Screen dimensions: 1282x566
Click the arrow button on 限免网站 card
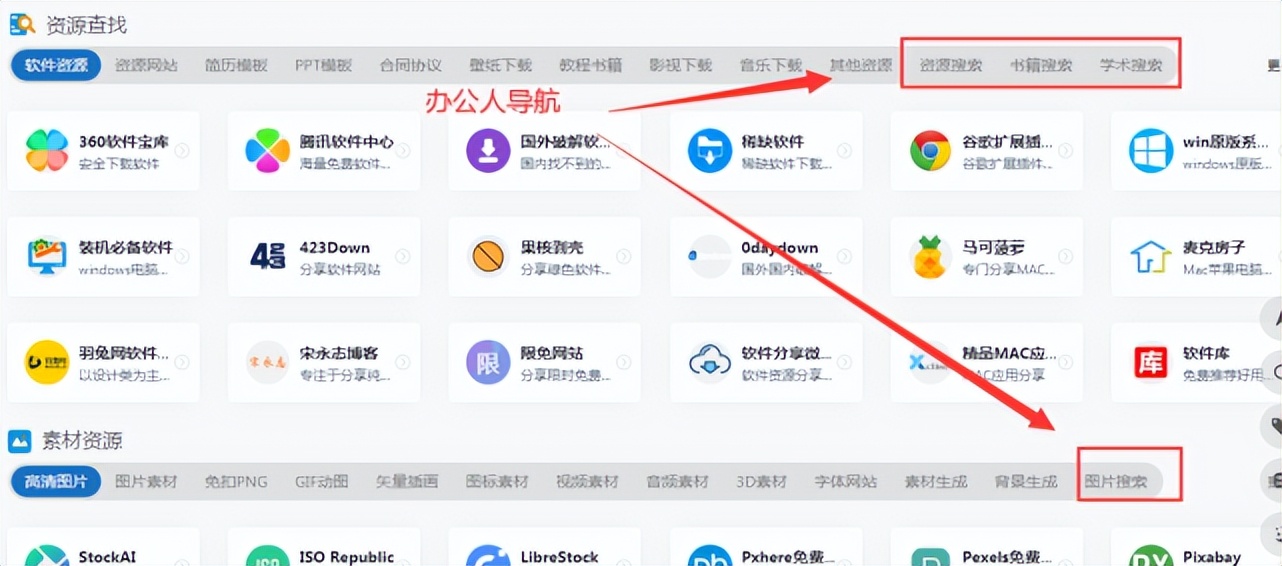(623, 362)
